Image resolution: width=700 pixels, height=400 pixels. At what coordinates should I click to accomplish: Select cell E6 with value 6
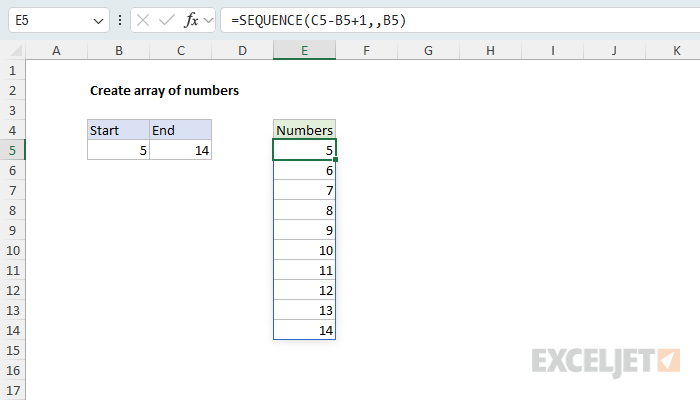(x=304, y=171)
